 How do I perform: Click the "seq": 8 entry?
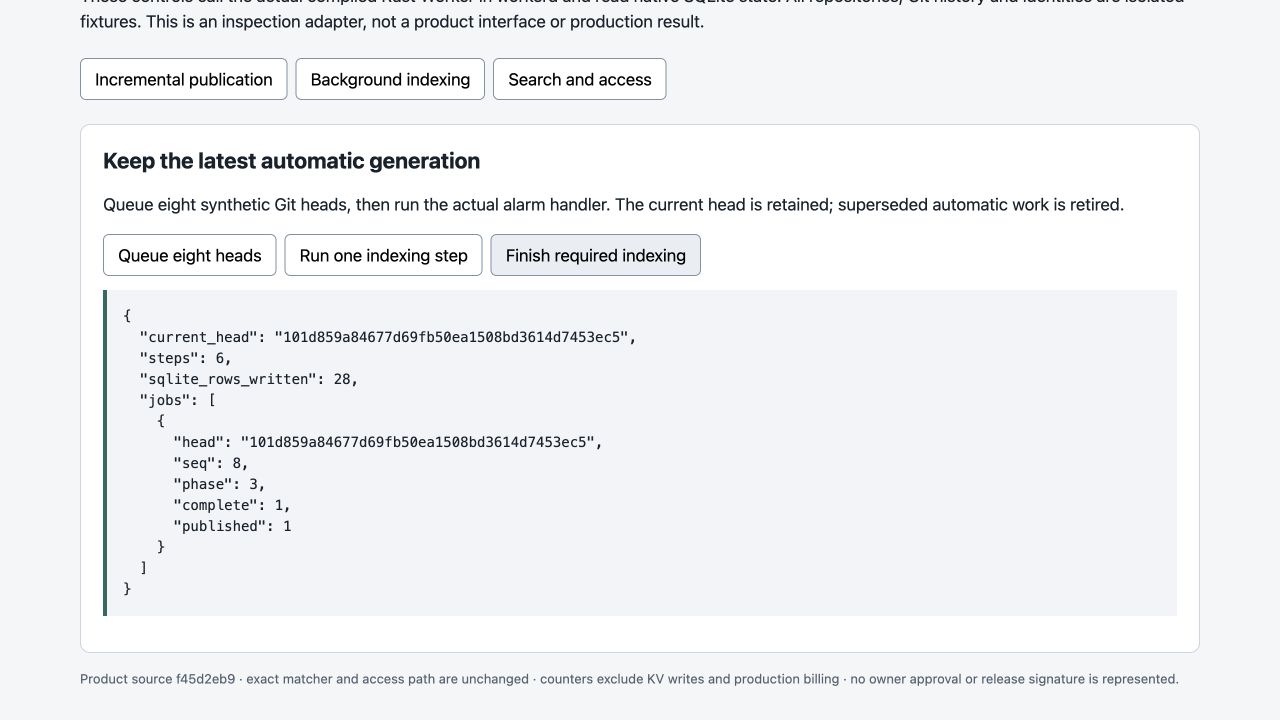point(211,463)
